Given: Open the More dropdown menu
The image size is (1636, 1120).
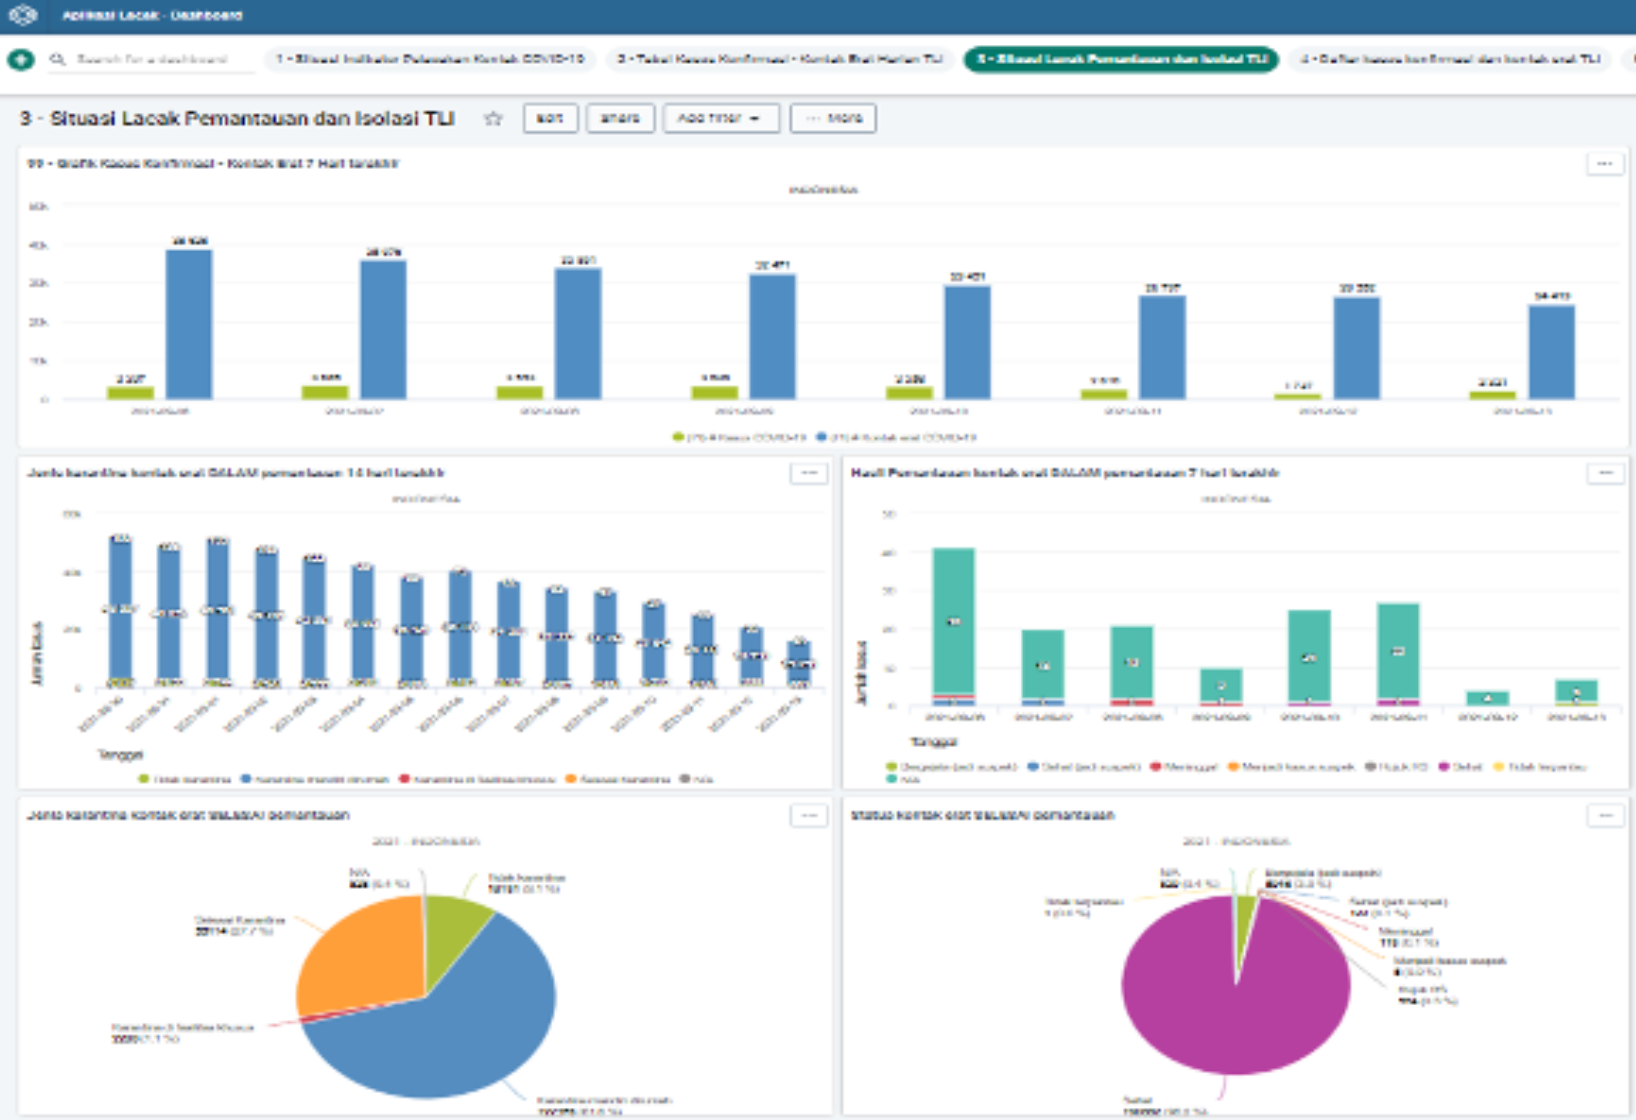Looking at the screenshot, I should pyautogui.click(x=833, y=119).
